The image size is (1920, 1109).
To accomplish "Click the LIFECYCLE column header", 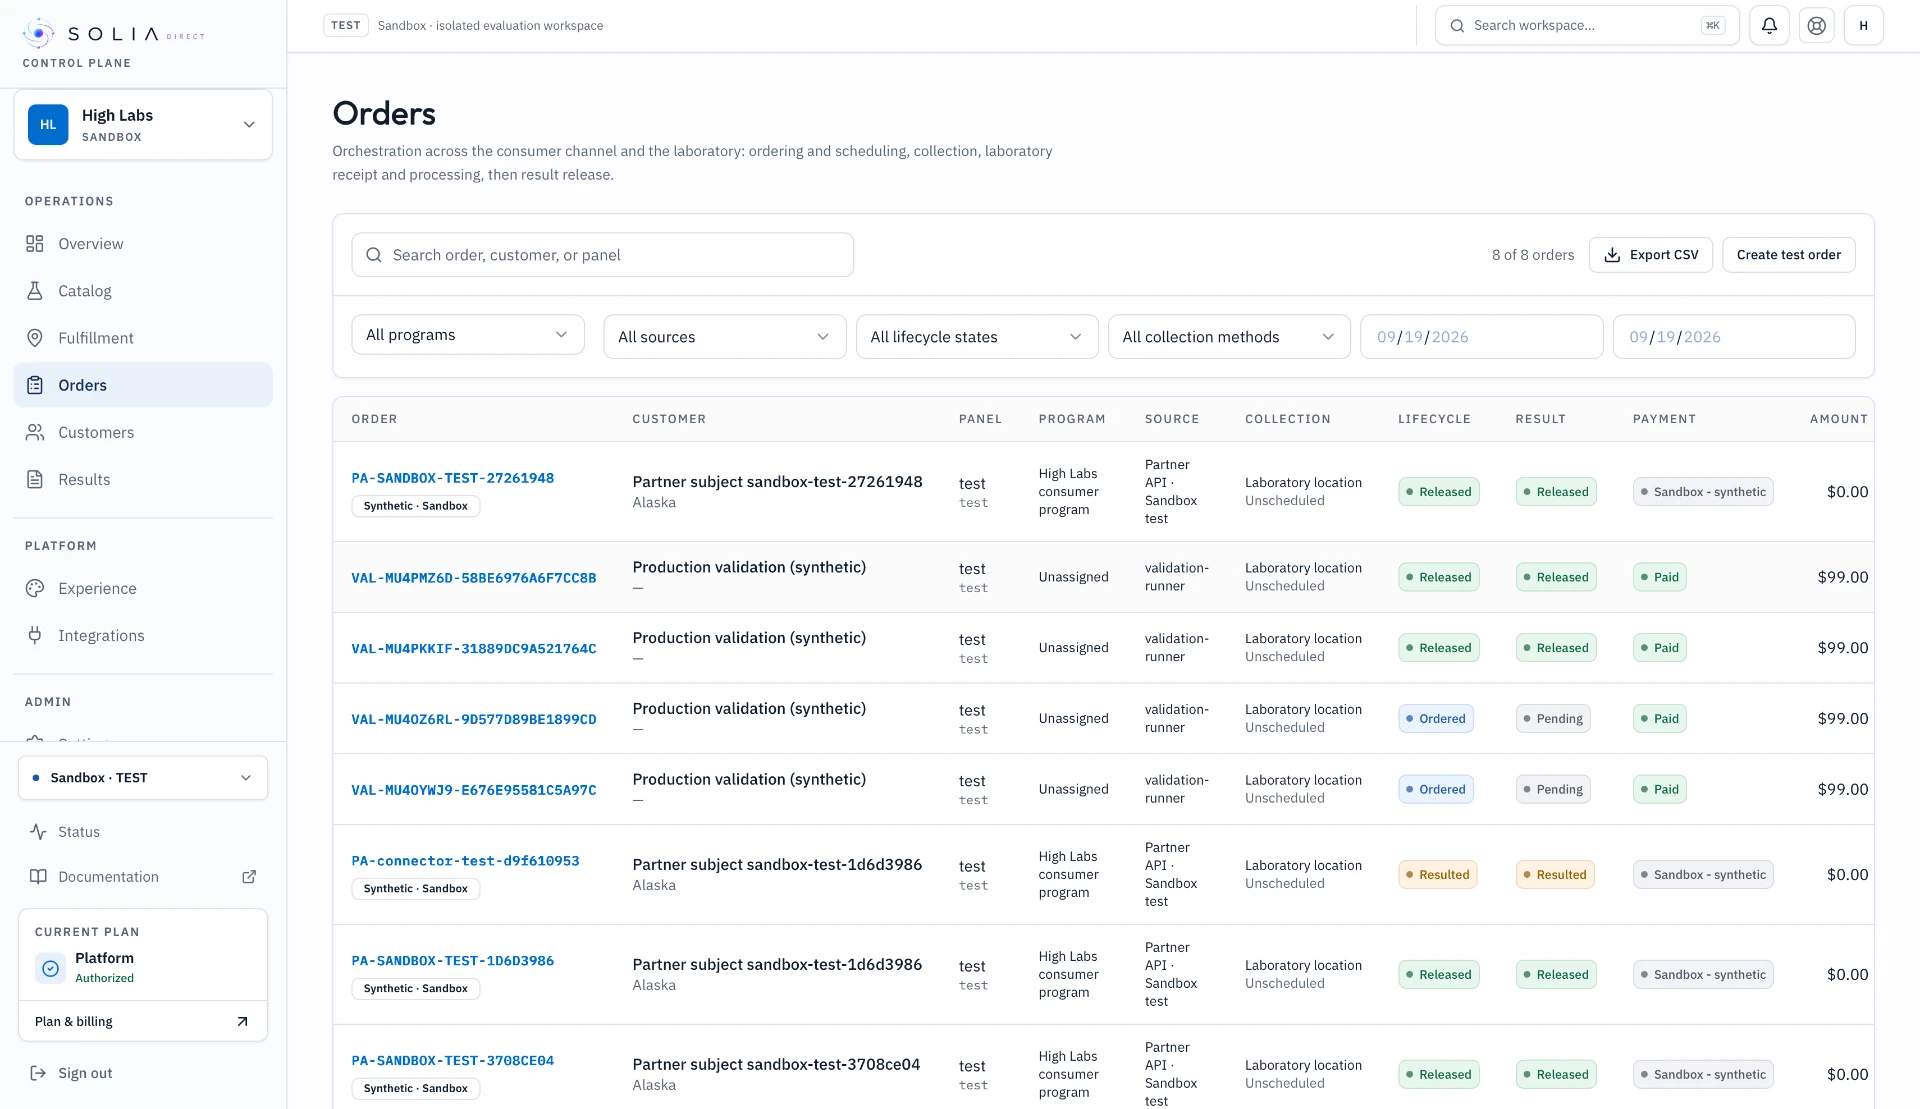I will (1434, 419).
